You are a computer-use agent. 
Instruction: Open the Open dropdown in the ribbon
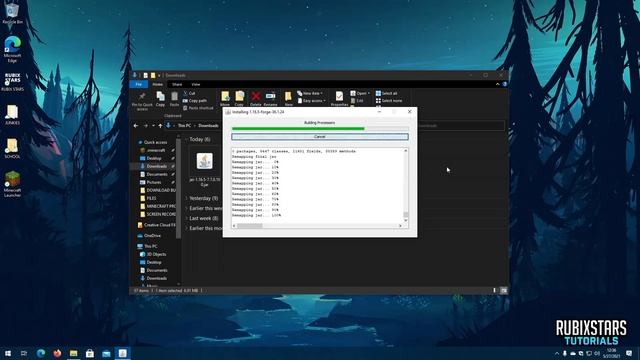(x=360, y=93)
